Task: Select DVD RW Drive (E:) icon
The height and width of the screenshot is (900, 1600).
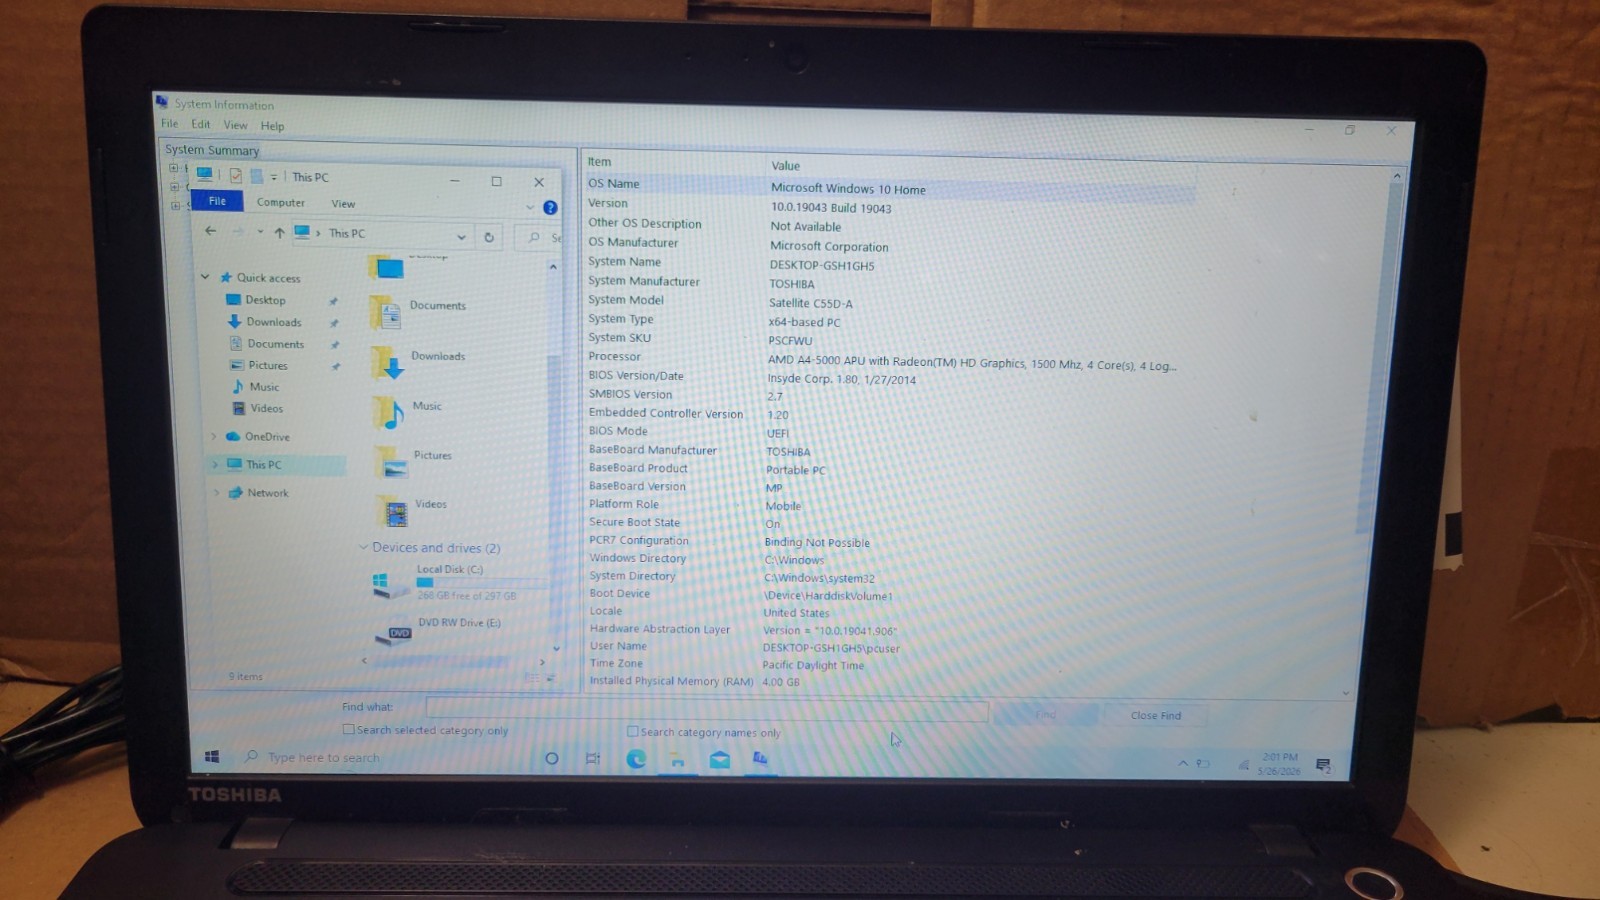Action: click(393, 635)
